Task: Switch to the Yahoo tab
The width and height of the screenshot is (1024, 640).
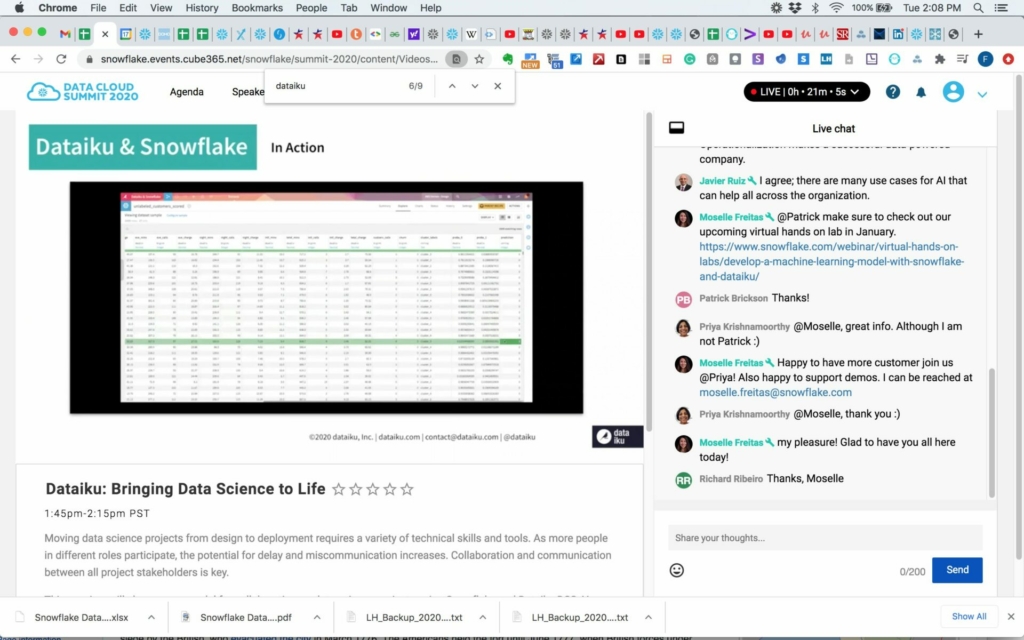Action: coord(413,34)
